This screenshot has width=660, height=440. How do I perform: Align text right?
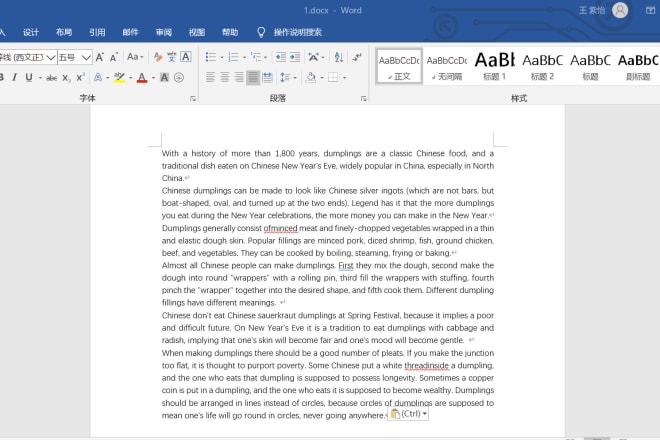pos(239,77)
